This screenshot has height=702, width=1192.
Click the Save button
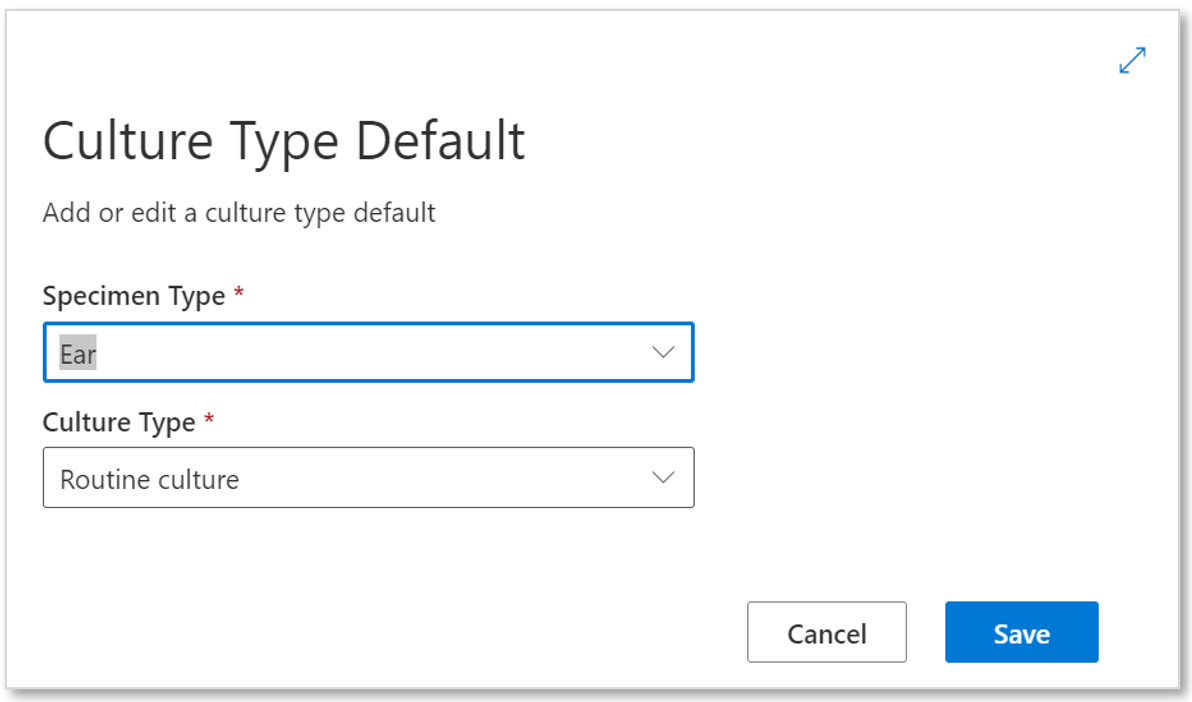[x=1021, y=632]
